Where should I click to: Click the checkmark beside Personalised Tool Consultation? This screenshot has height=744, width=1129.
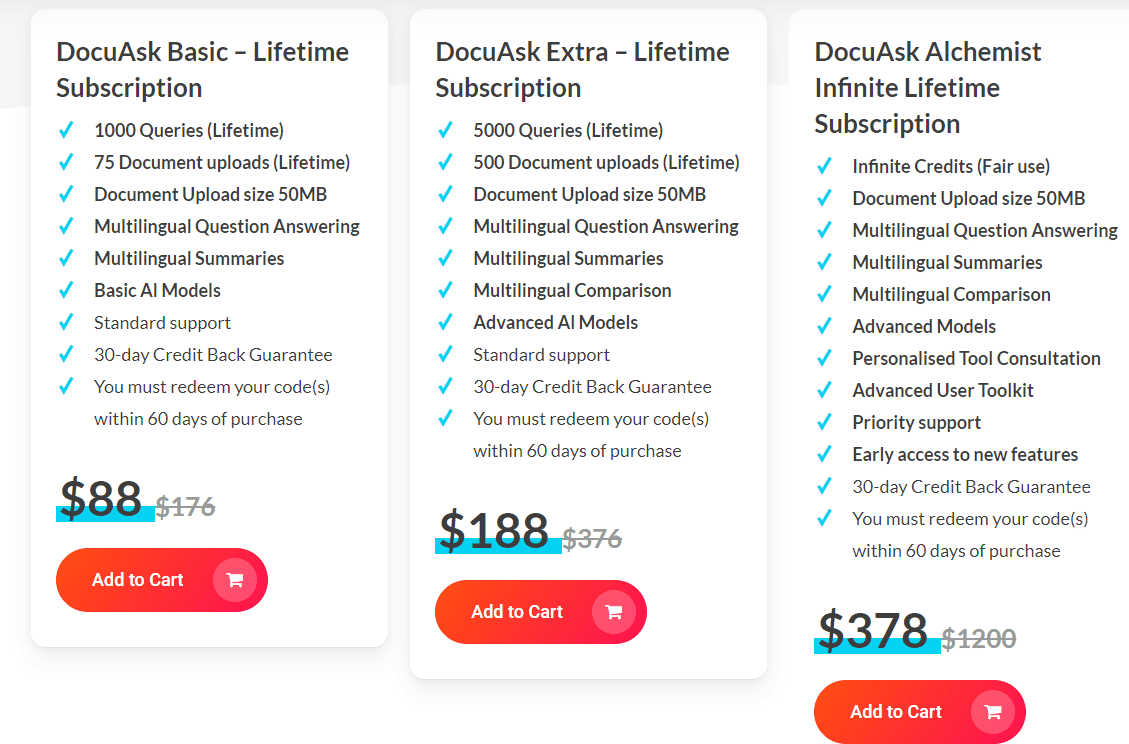(x=824, y=358)
